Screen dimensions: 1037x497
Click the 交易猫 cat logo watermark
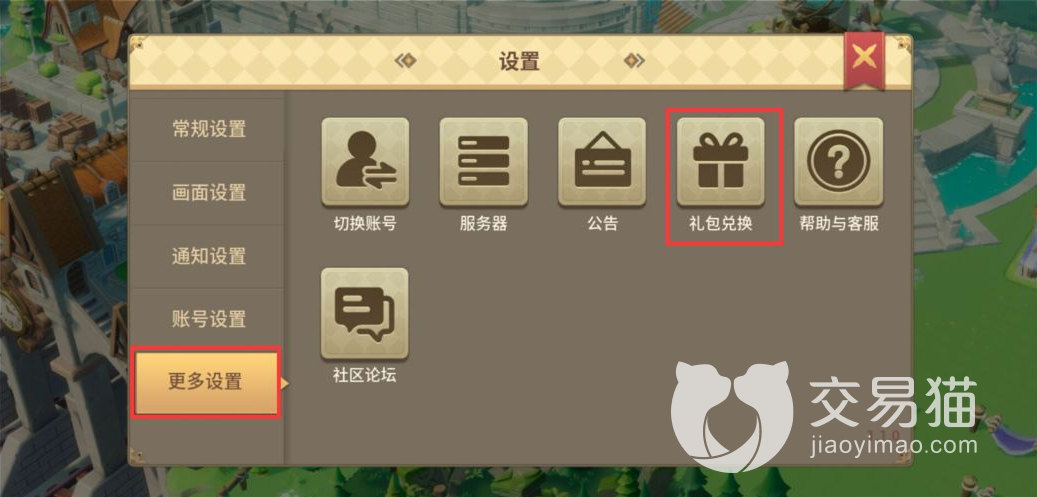point(731,416)
